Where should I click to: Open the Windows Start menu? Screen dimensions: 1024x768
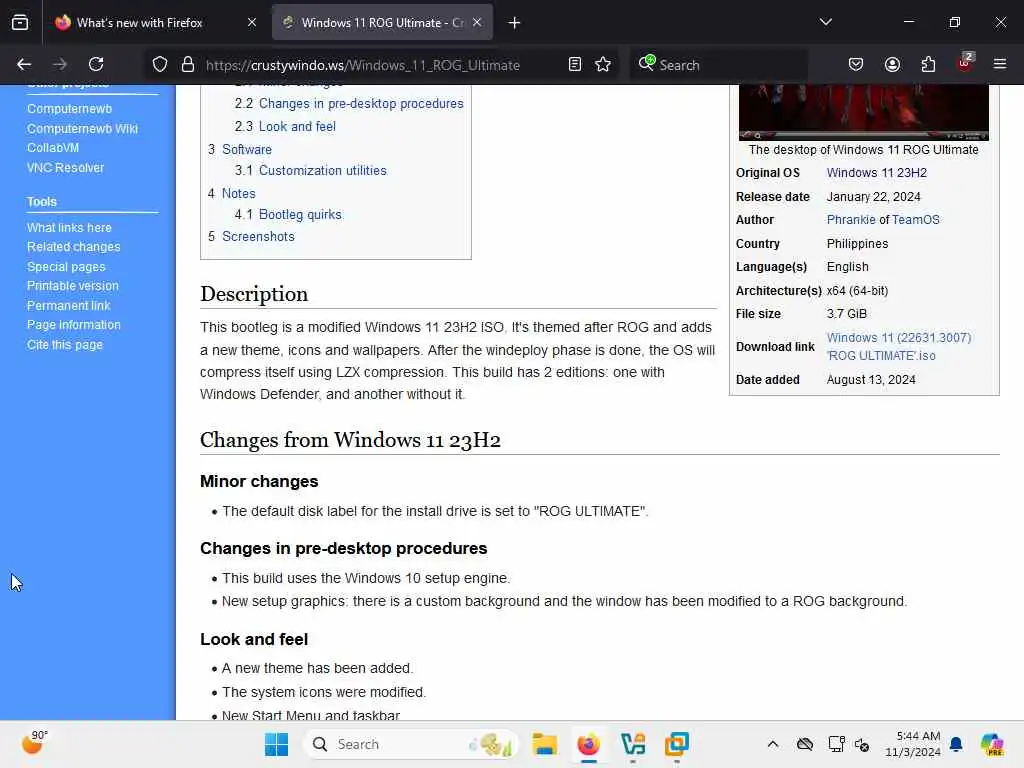click(276, 744)
